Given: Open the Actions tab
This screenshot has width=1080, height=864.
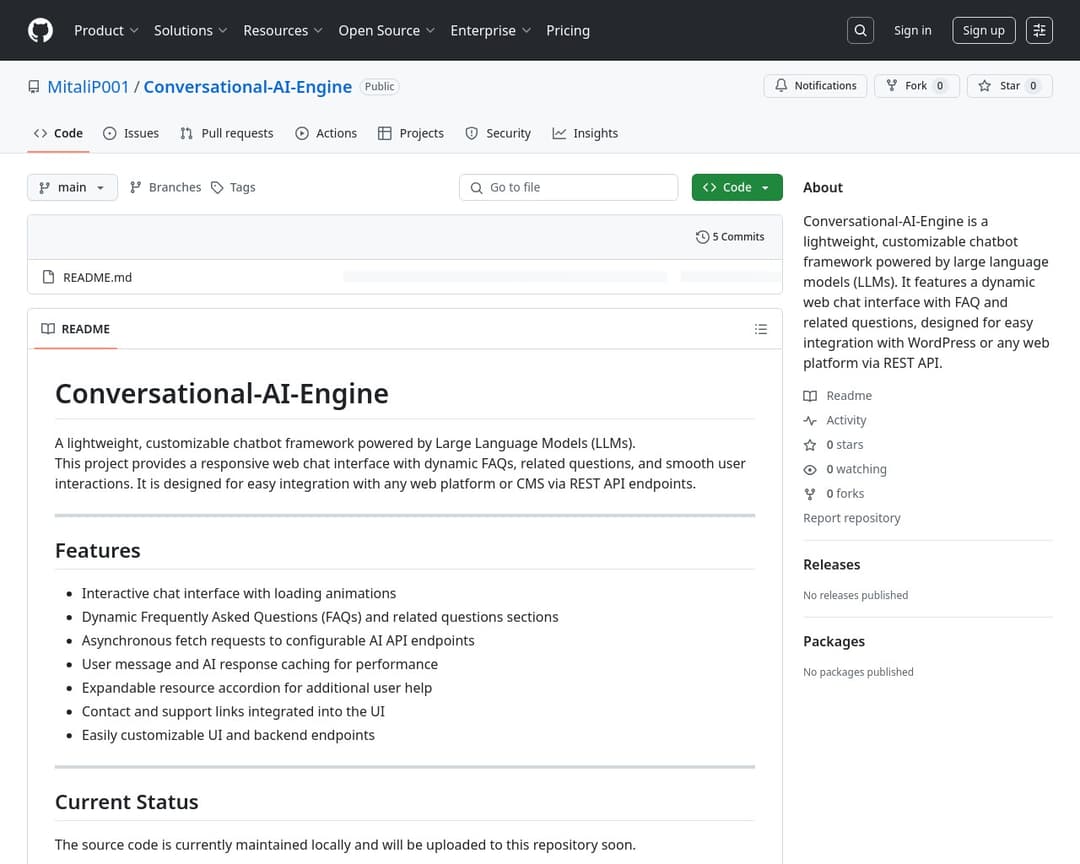Looking at the screenshot, I should point(326,134).
